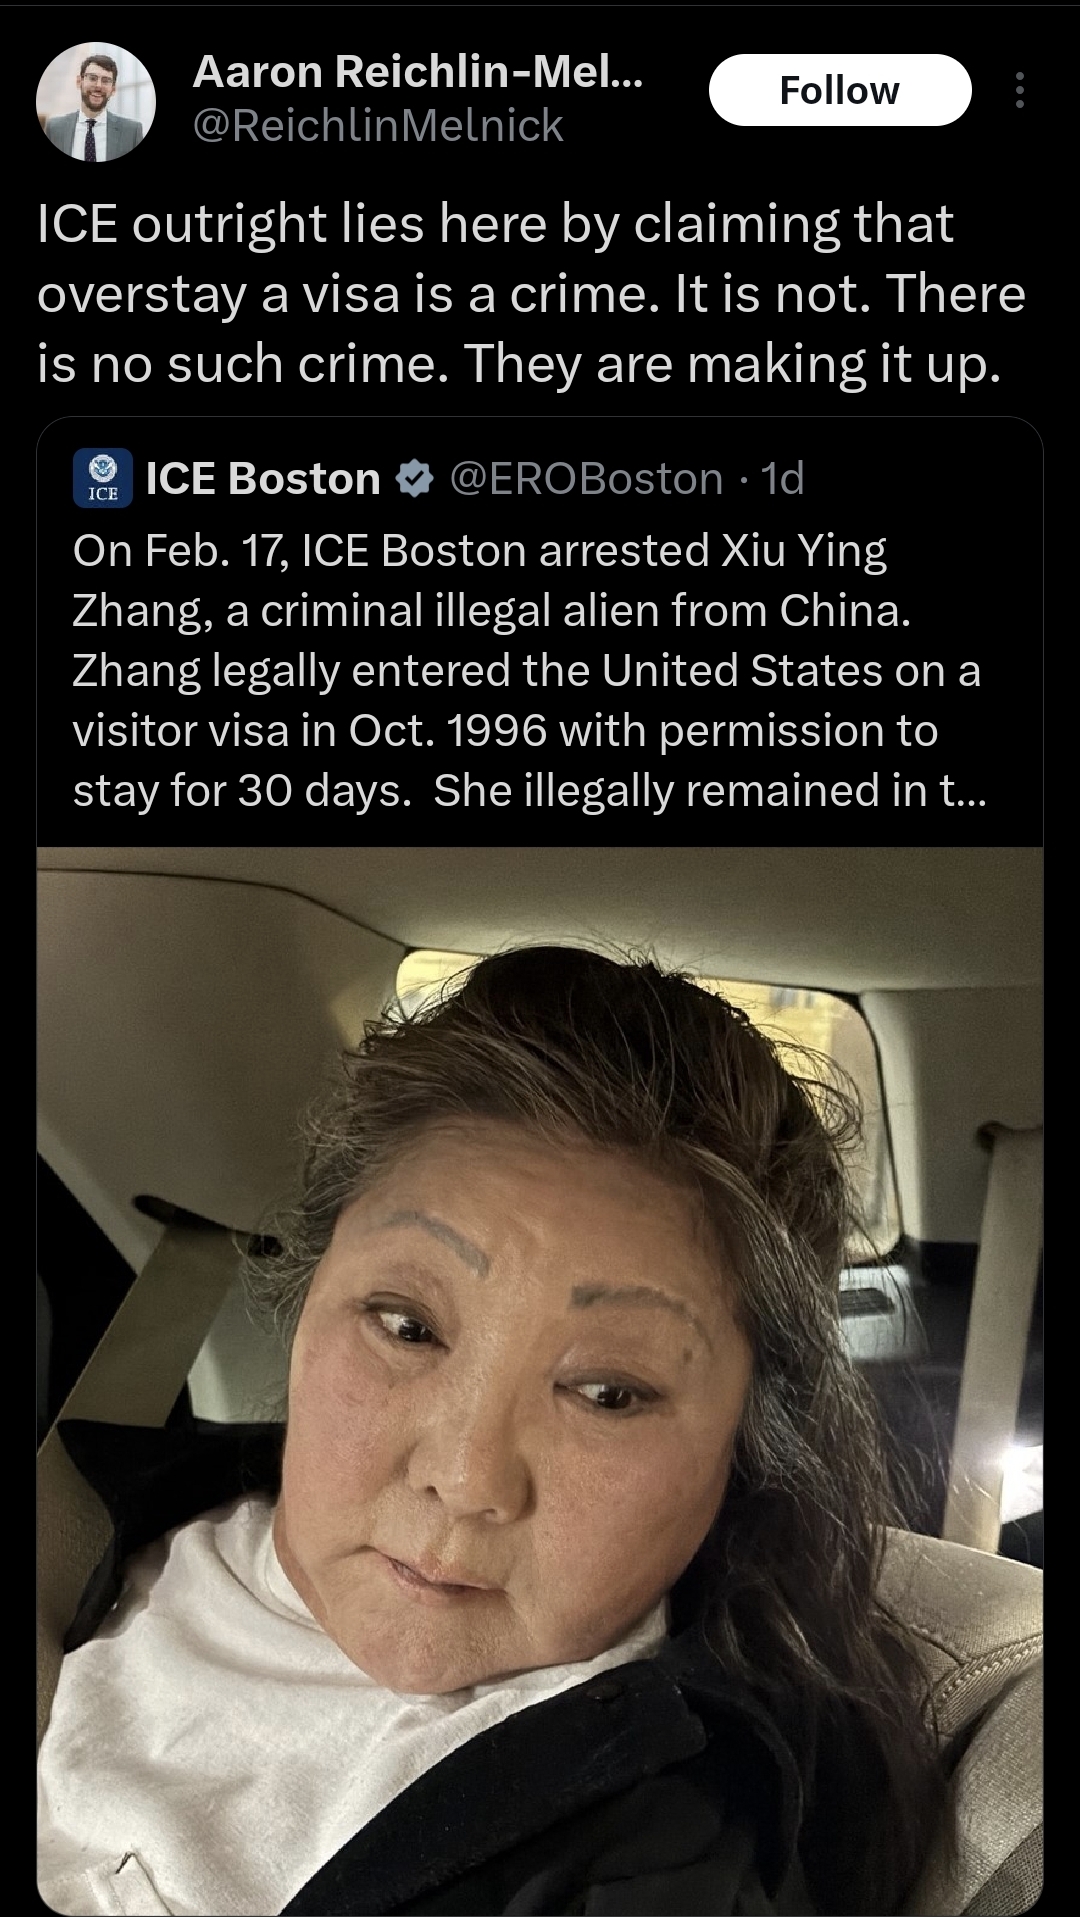Tap the 'visitor visa in Oct. 1996' line
The image size is (1080, 1917).
(505, 731)
